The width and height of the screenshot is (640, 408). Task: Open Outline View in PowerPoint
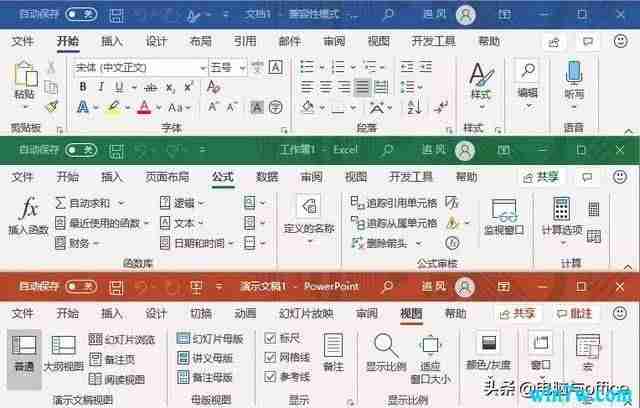[x=64, y=353]
